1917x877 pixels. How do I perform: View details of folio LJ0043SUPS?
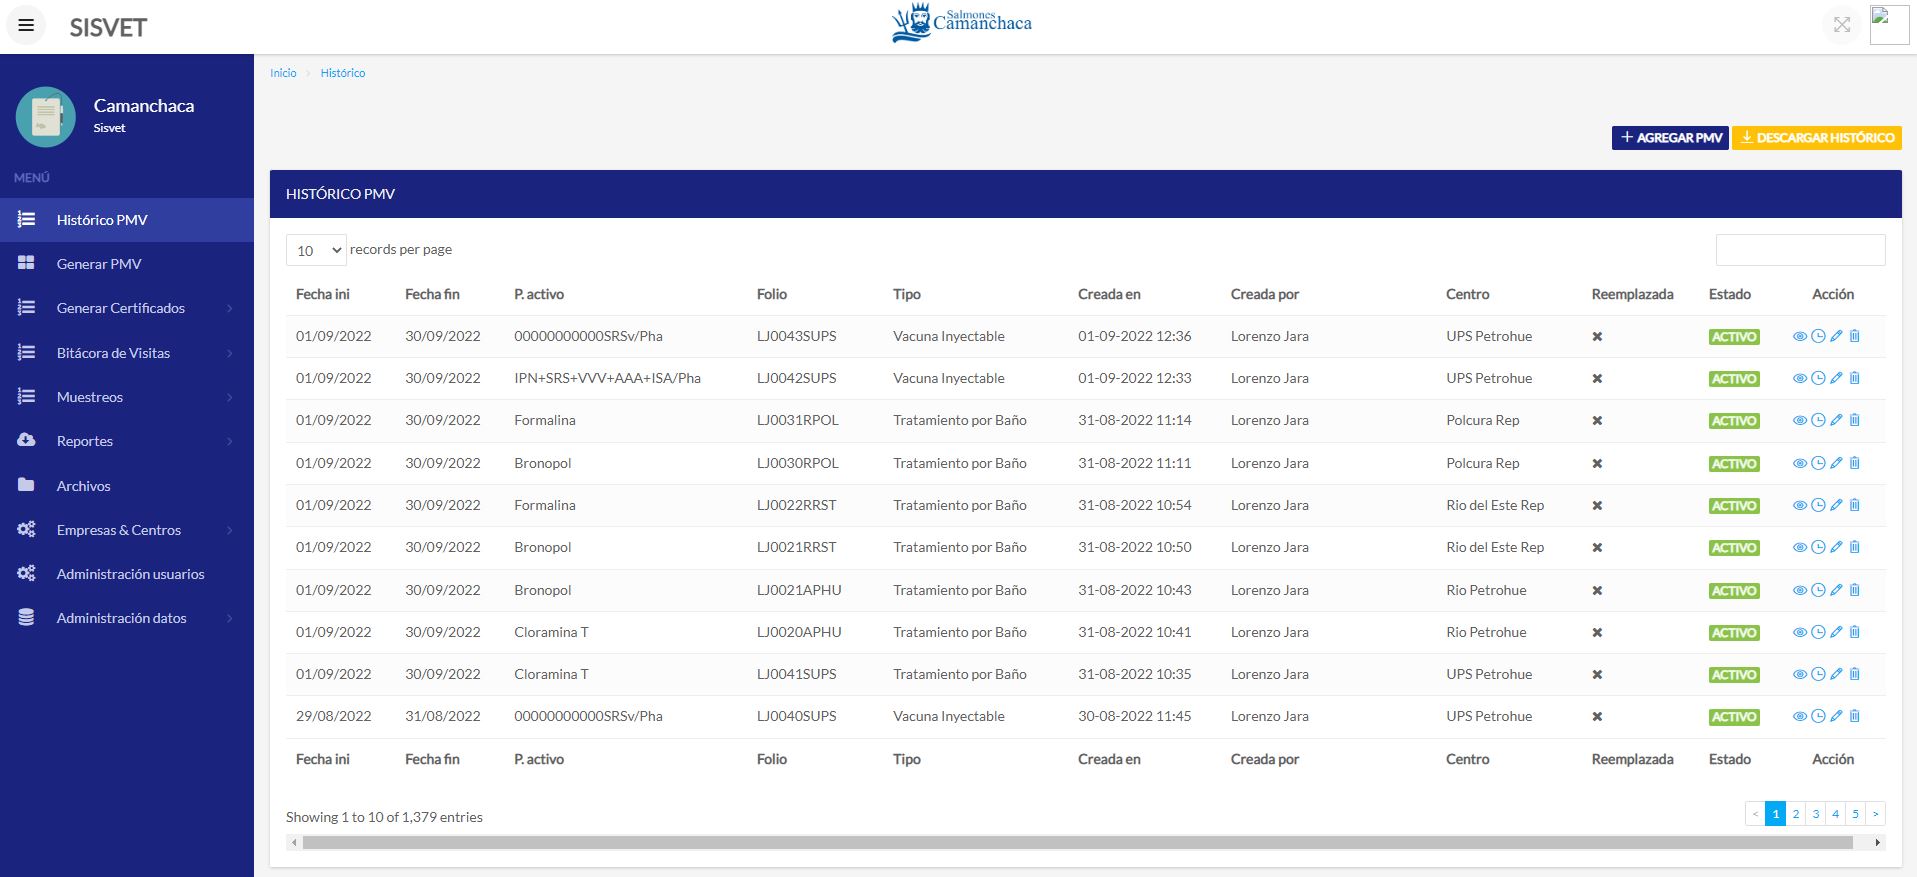tap(1799, 337)
